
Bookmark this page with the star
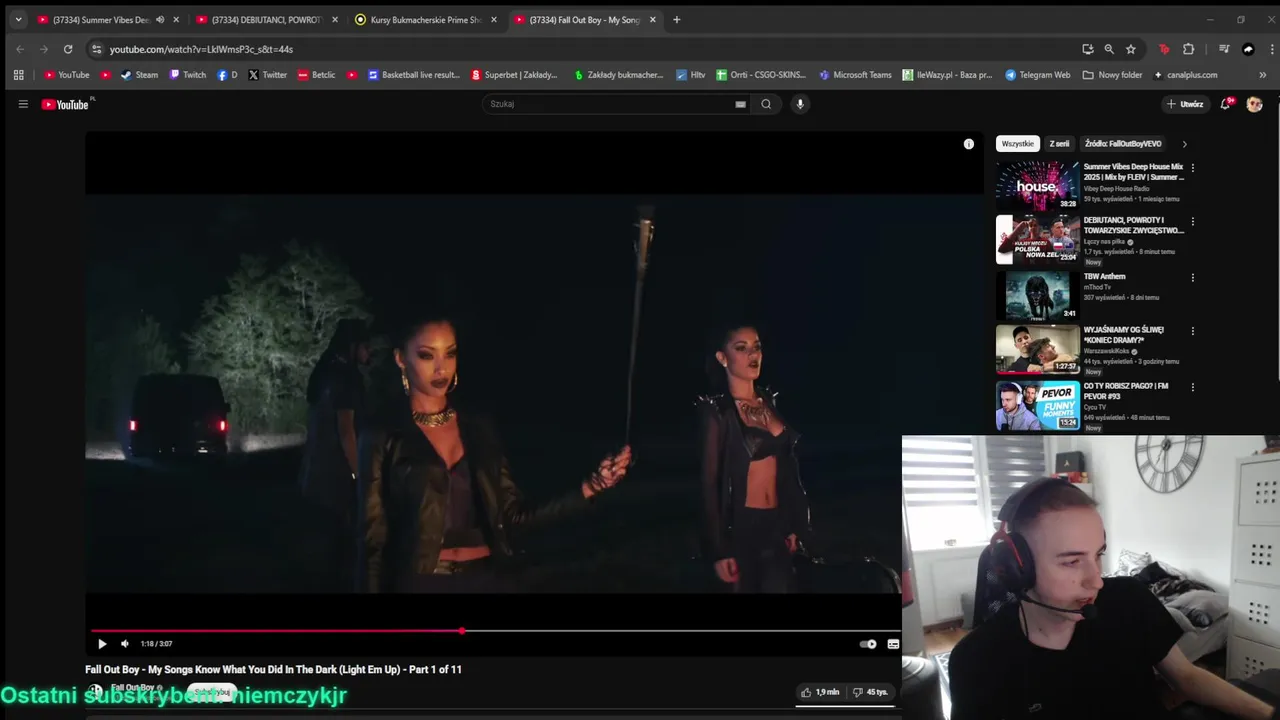(1131, 49)
